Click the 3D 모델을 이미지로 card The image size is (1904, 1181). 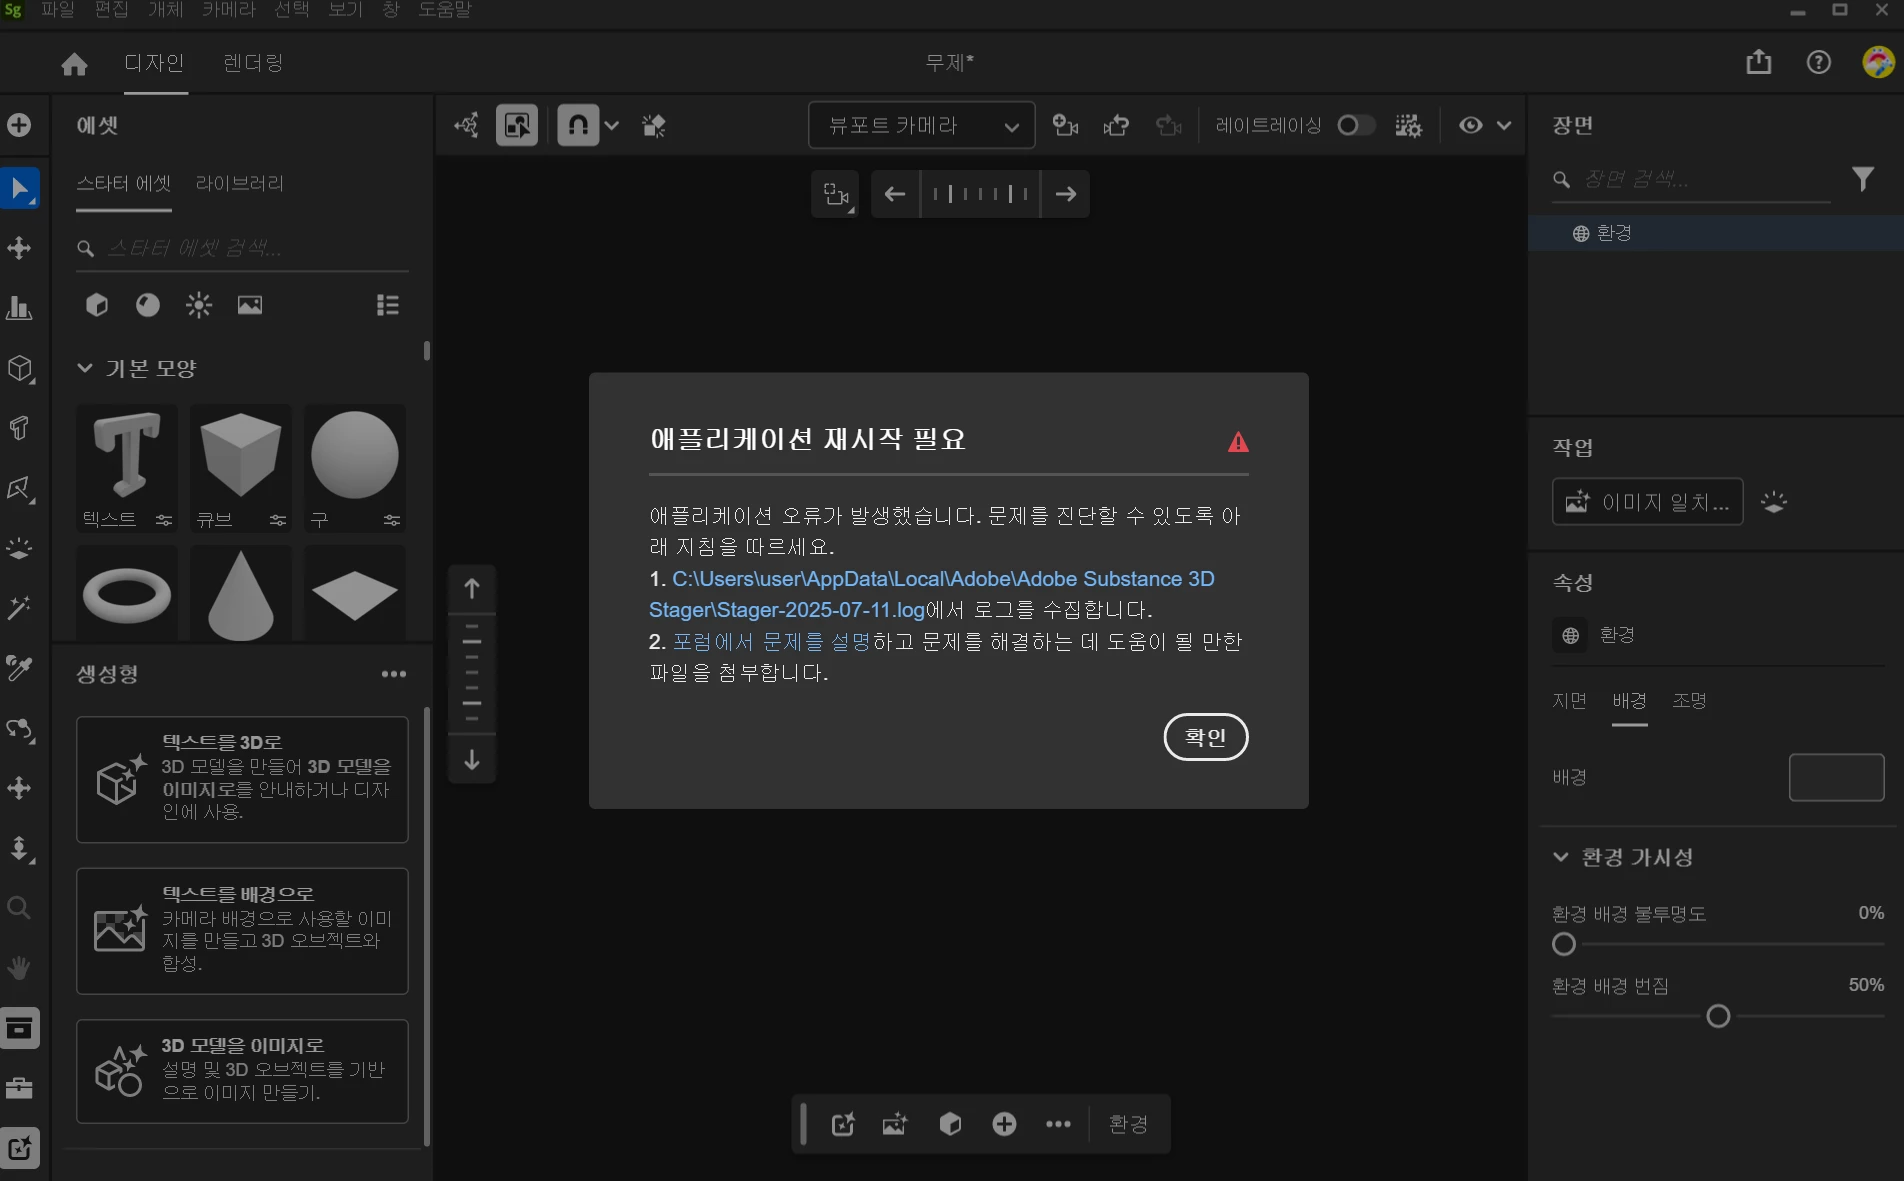tap(242, 1071)
